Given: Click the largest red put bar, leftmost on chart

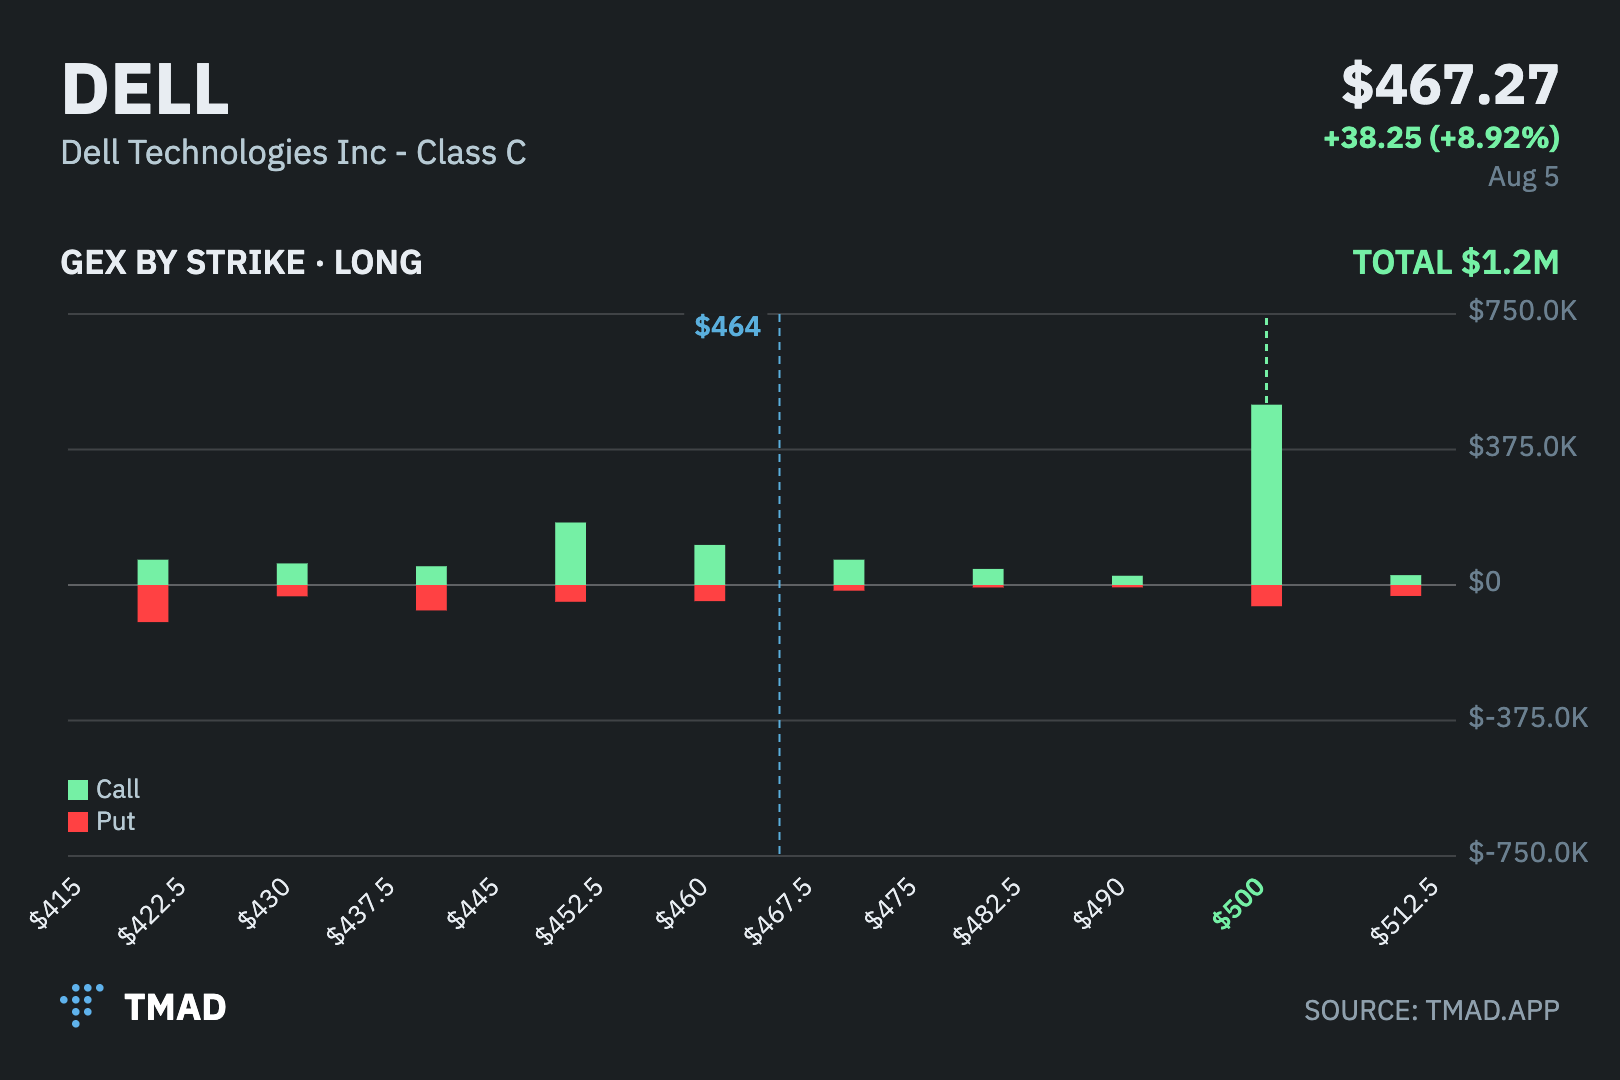Looking at the screenshot, I should [153, 603].
